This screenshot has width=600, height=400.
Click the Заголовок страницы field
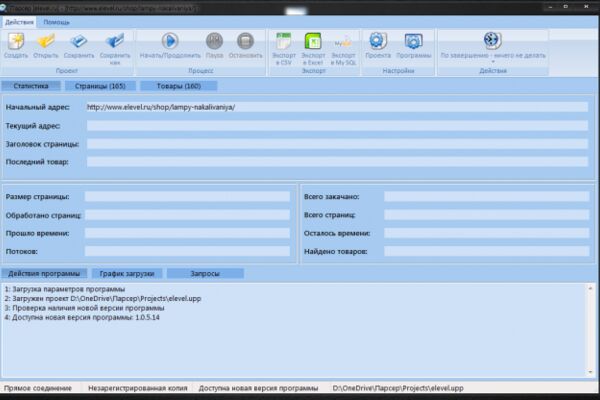pyautogui.click(x=337, y=144)
